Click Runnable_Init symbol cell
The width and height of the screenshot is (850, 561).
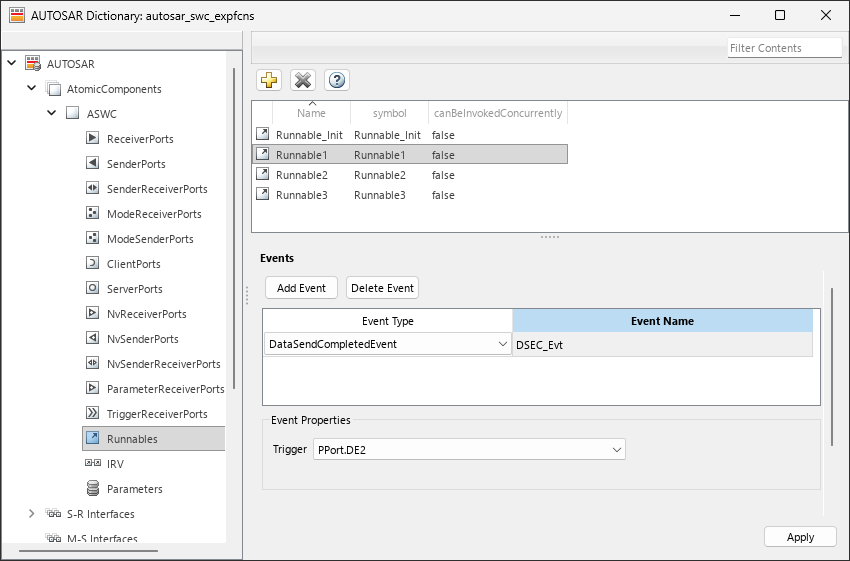click(387, 135)
